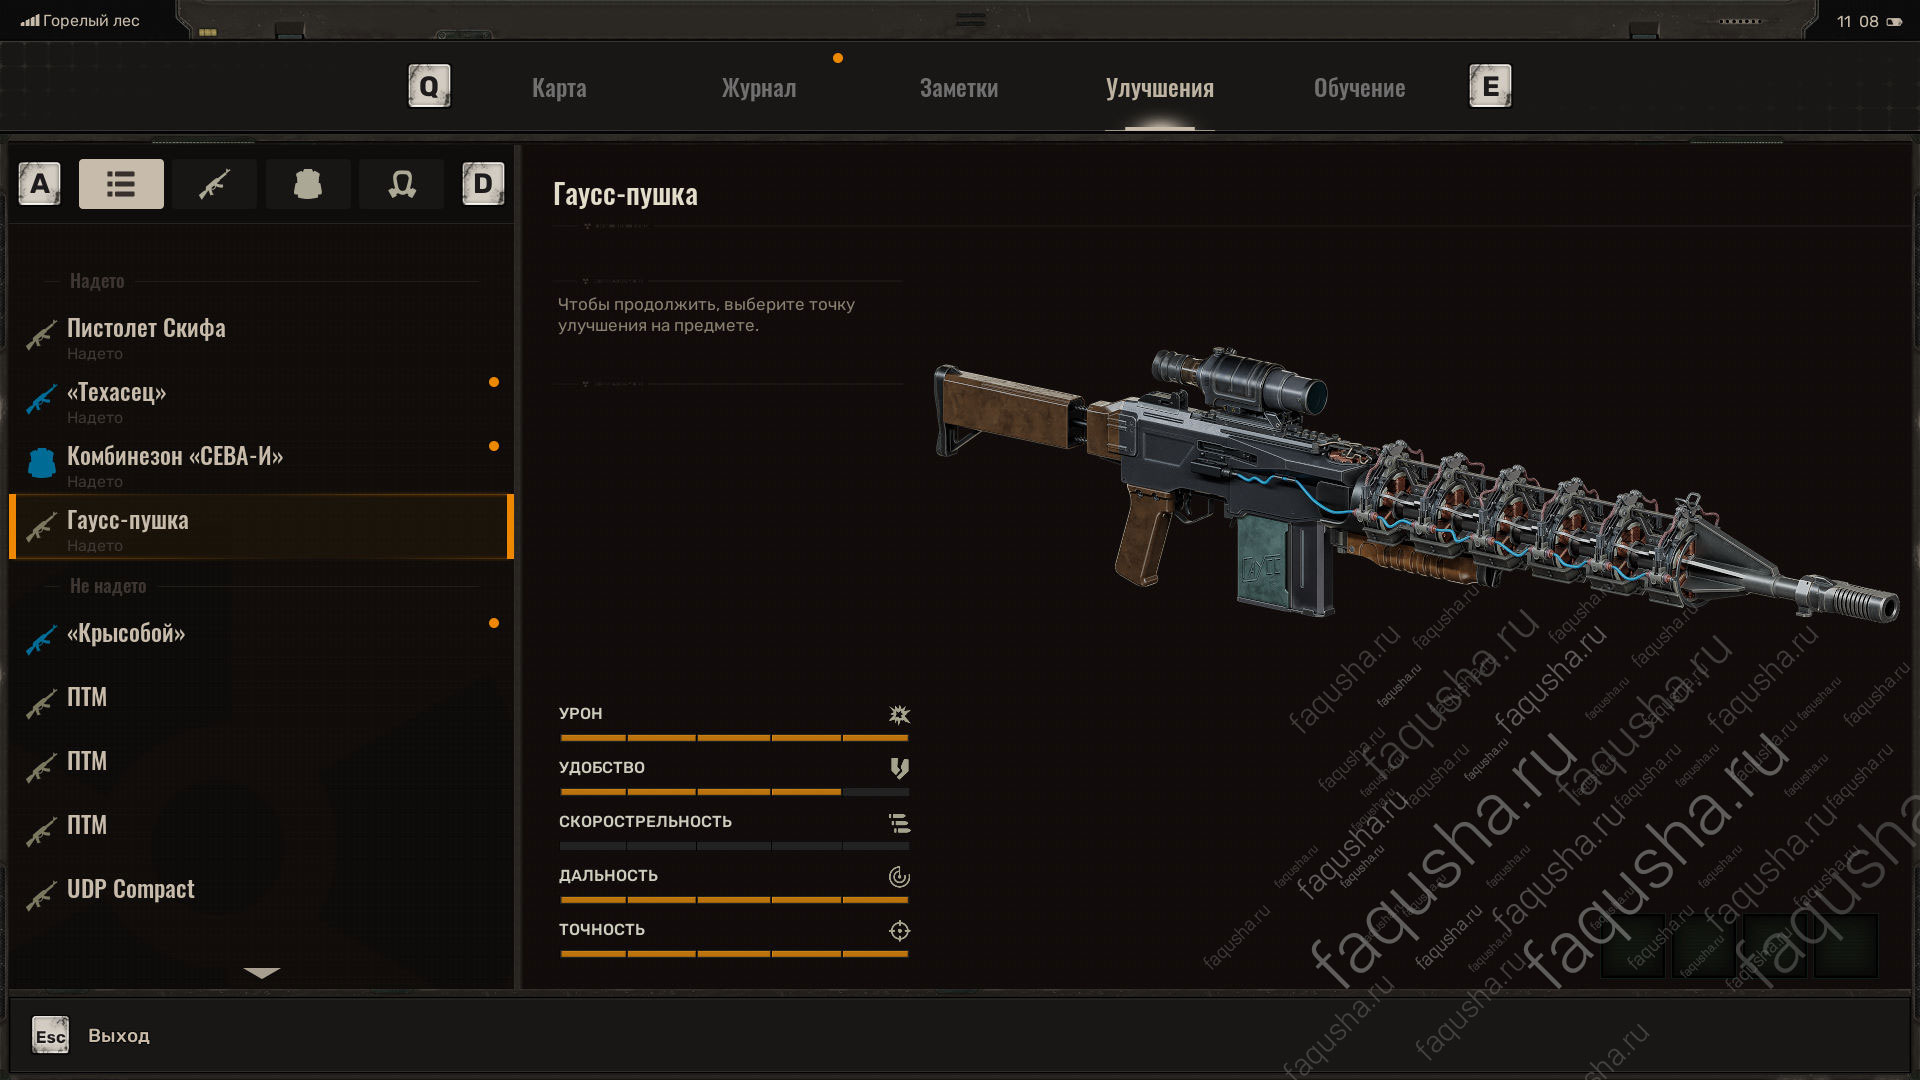Click the A previous-category key icon
Screen dimensions: 1920x1080
coord(40,184)
